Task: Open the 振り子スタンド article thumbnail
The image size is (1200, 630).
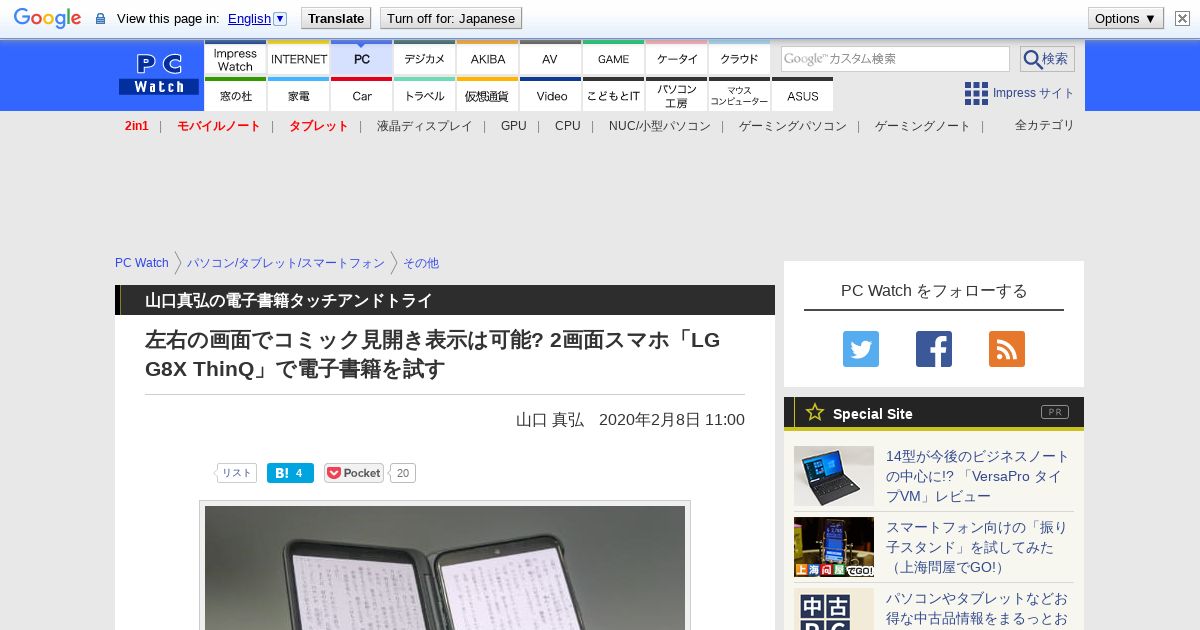Action: pyautogui.click(x=834, y=547)
